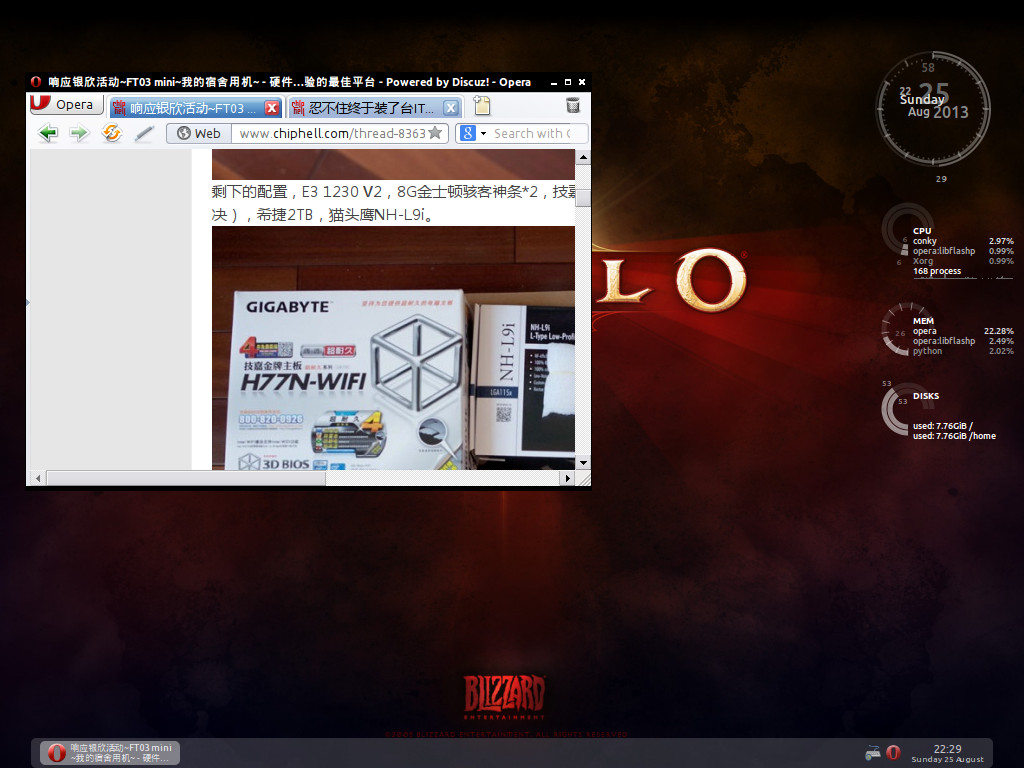Click the horizontal scrollbar left arrow
The image size is (1024, 768).
38,478
